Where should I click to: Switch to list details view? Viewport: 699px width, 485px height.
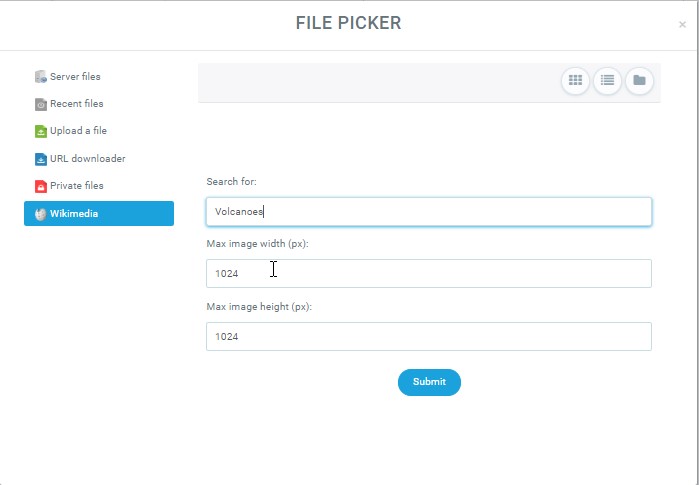607,81
